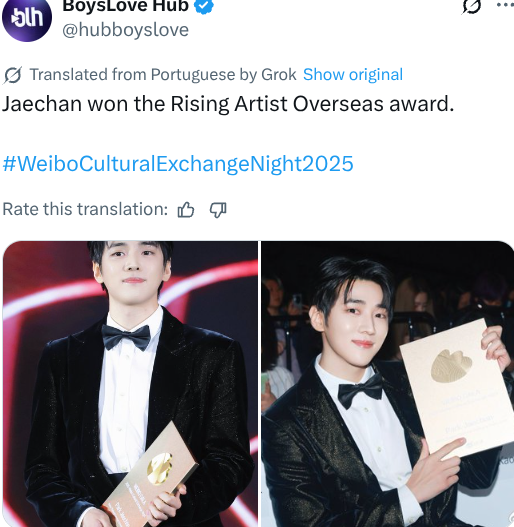Viewport: 514px width, 527px height.
Task: Open Grok actions icon at top right
Action: (471, 6)
